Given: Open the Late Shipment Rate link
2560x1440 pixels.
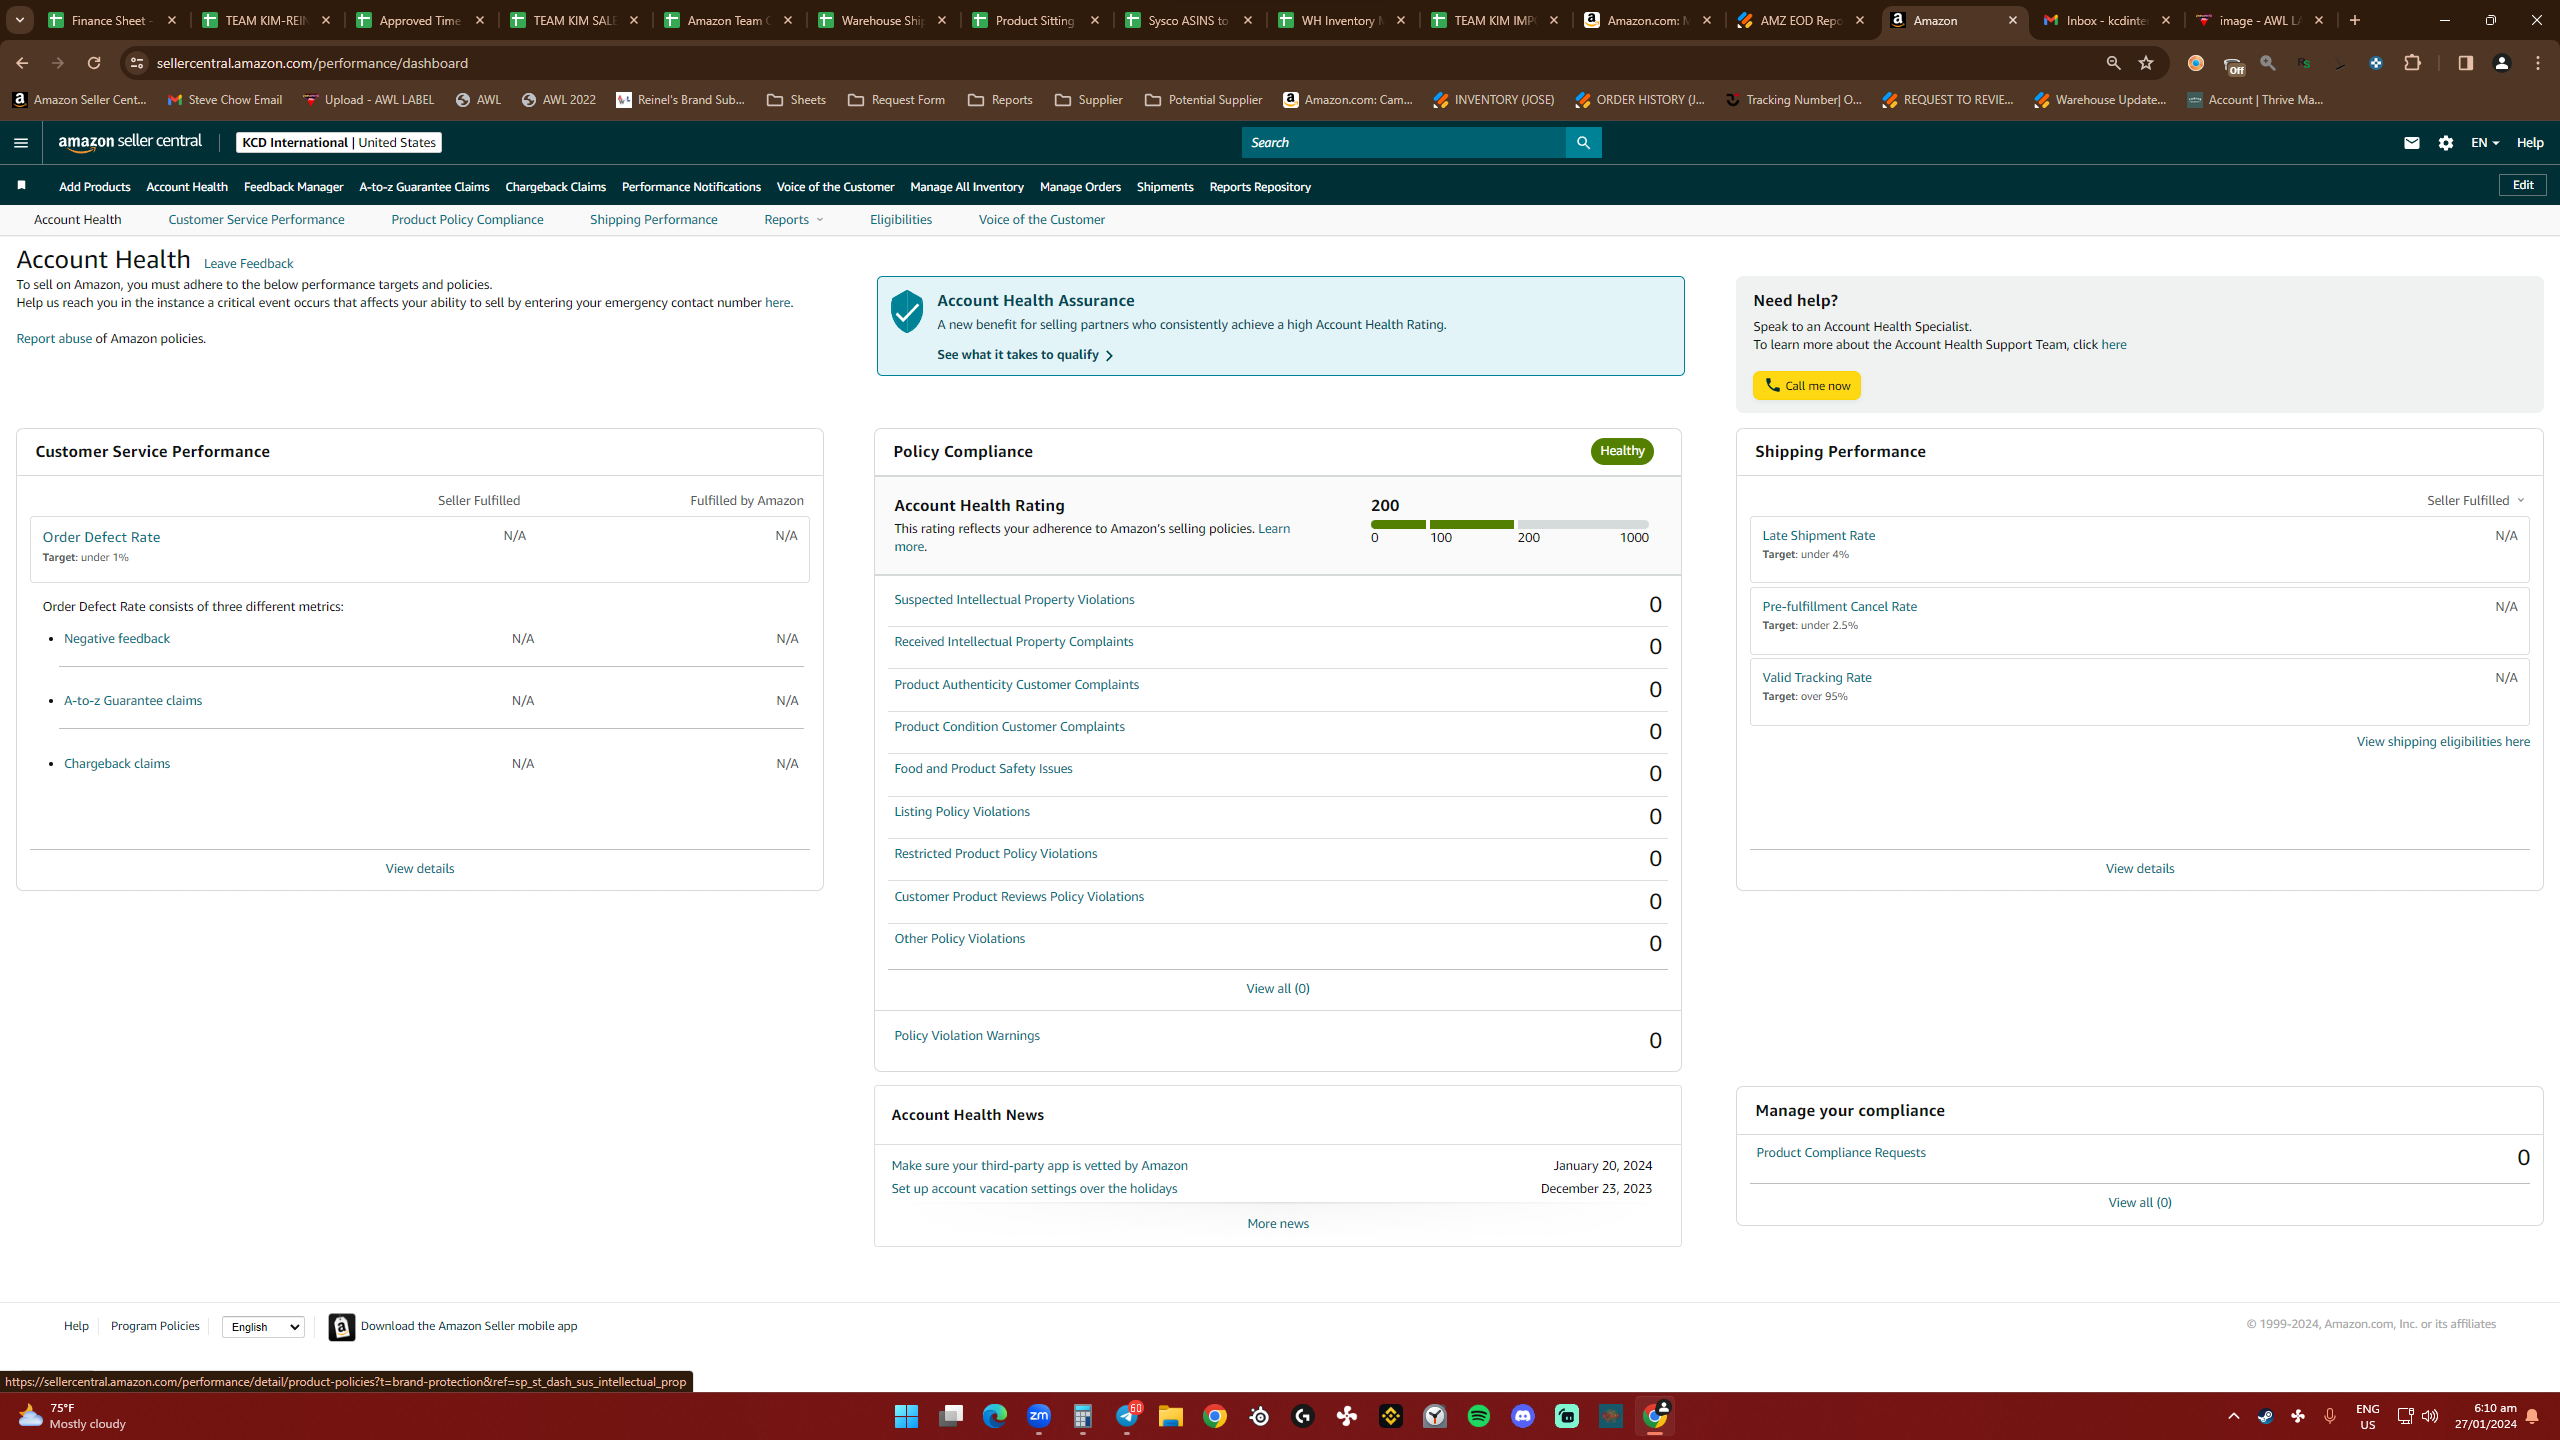Looking at the screenshot, I should 1818,536.
